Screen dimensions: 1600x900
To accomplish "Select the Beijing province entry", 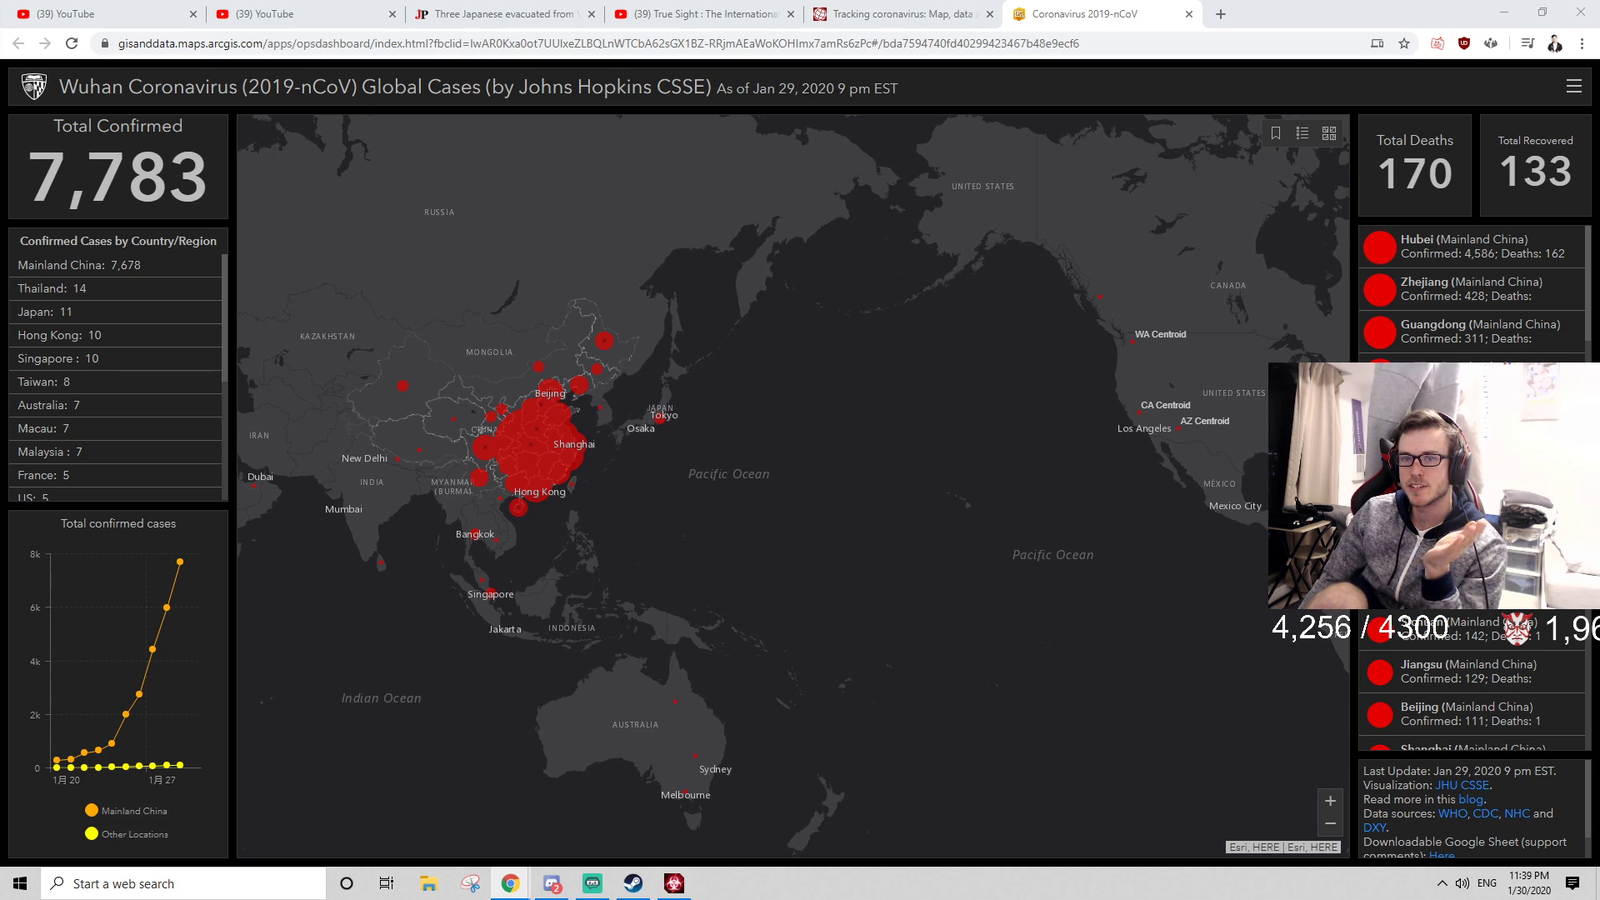I will [1472, 714].
